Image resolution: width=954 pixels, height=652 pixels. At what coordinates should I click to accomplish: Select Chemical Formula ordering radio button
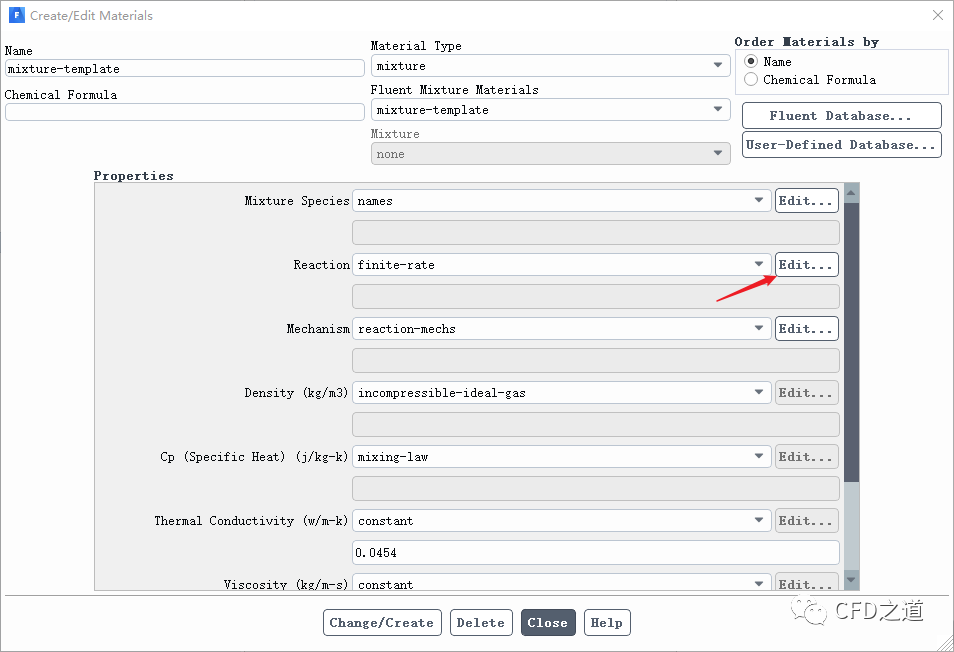pyautogui.click(x=751, y=80)
